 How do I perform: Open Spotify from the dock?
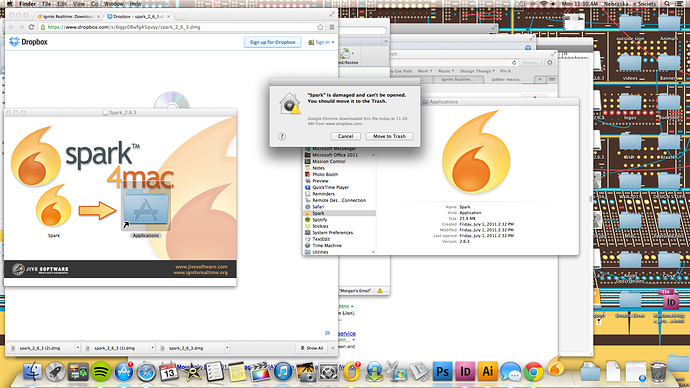[101, 372]
